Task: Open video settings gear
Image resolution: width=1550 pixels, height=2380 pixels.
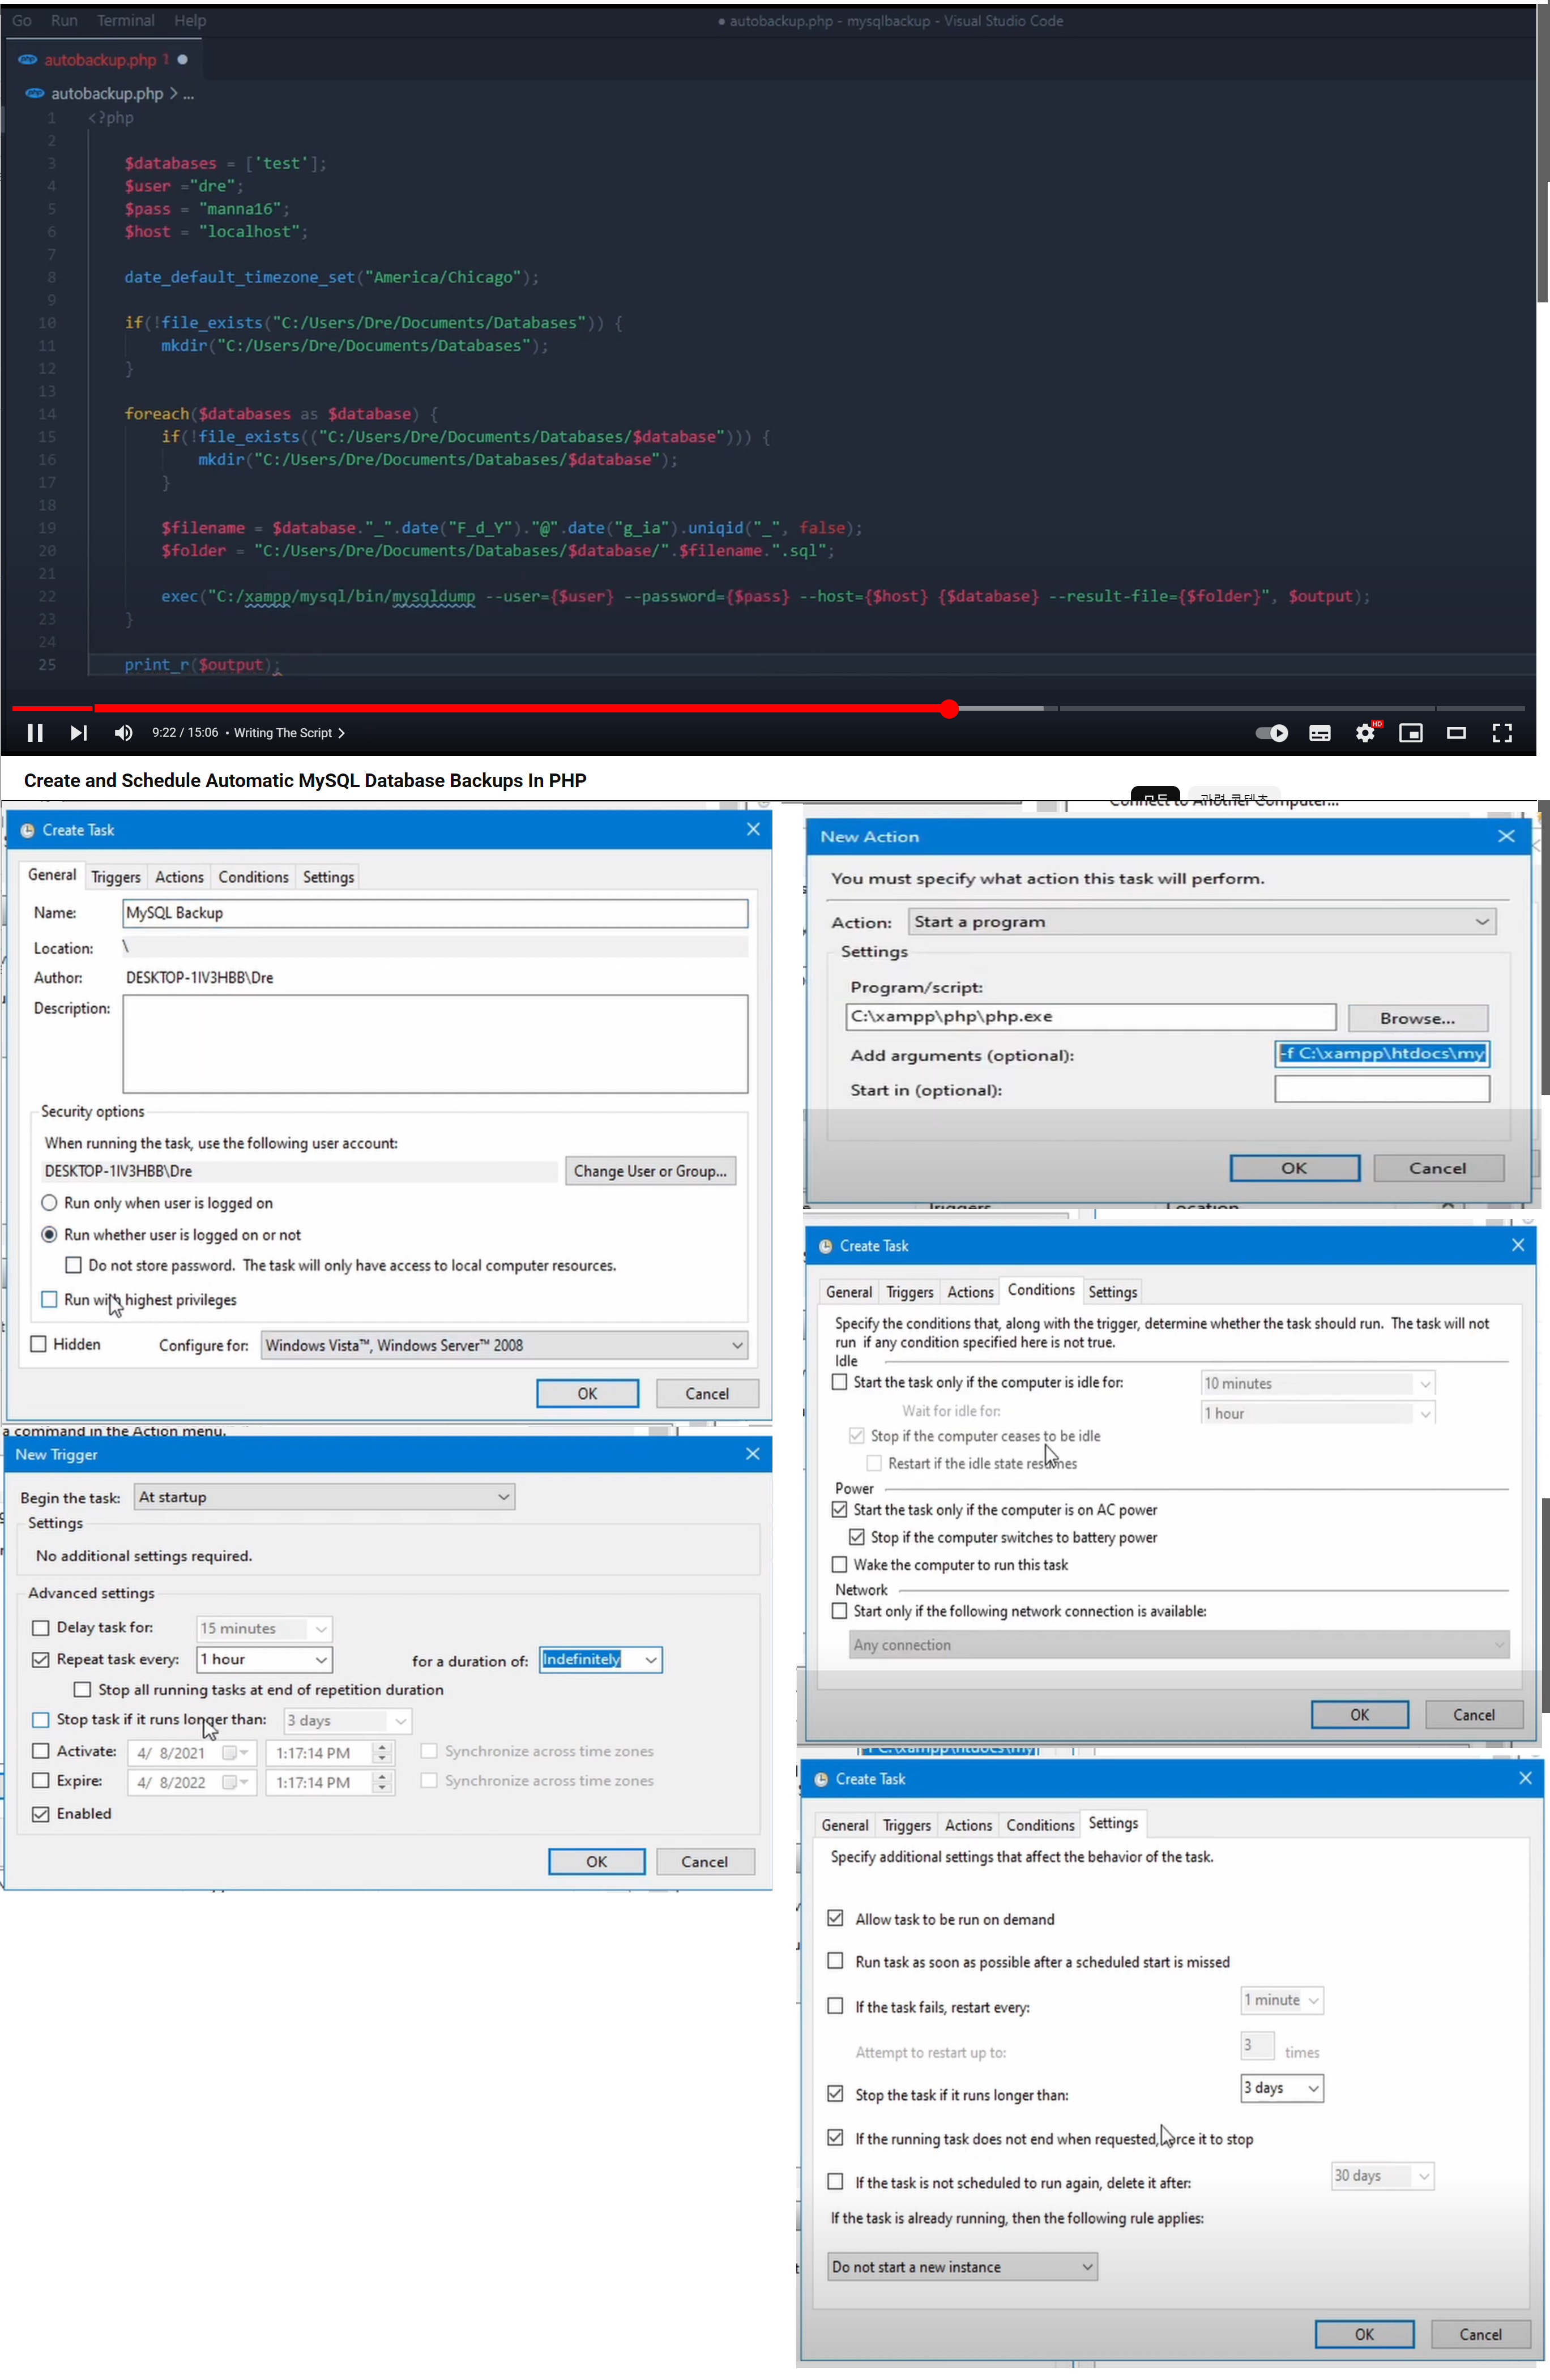Action: point(1365,733)
